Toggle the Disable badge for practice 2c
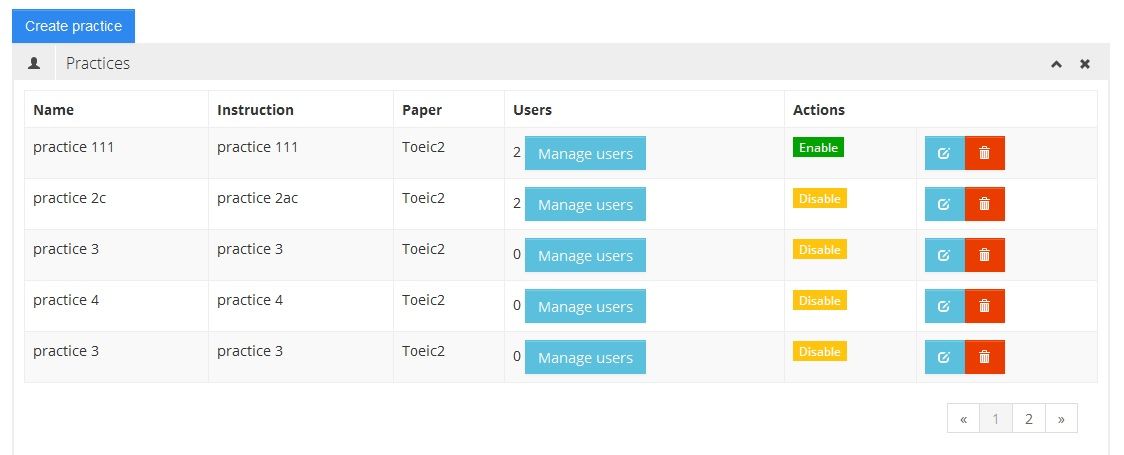Viewport: 1124px width, 455px height. (819, 199)
